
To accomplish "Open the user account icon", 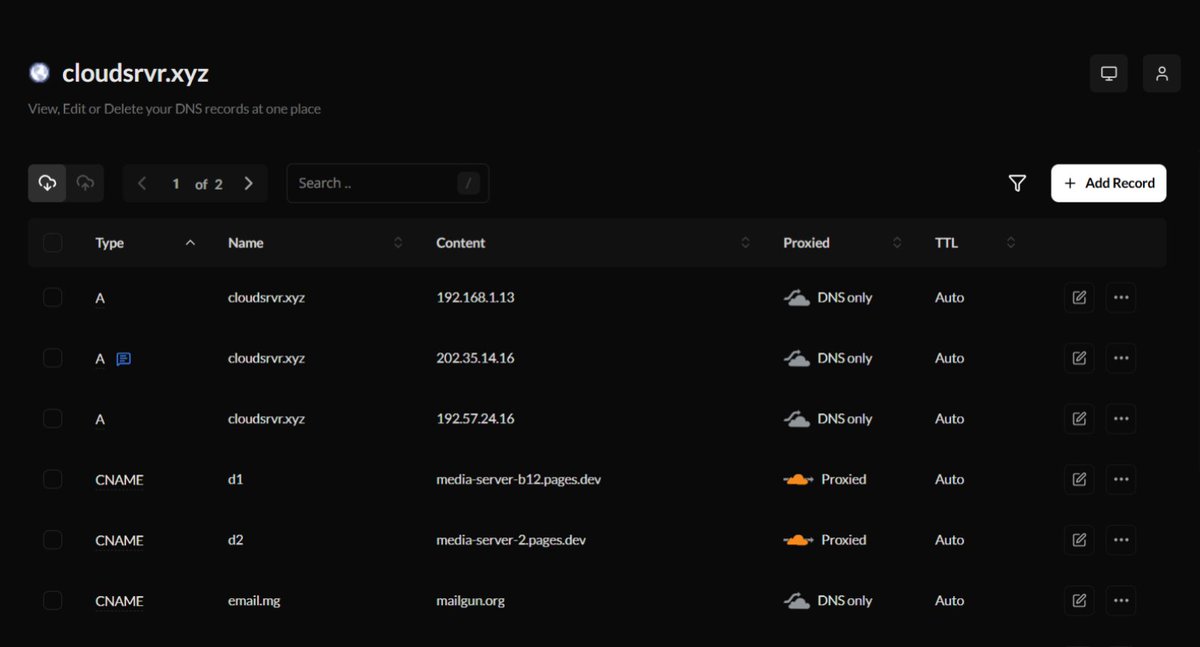I will coord(1161,73).
